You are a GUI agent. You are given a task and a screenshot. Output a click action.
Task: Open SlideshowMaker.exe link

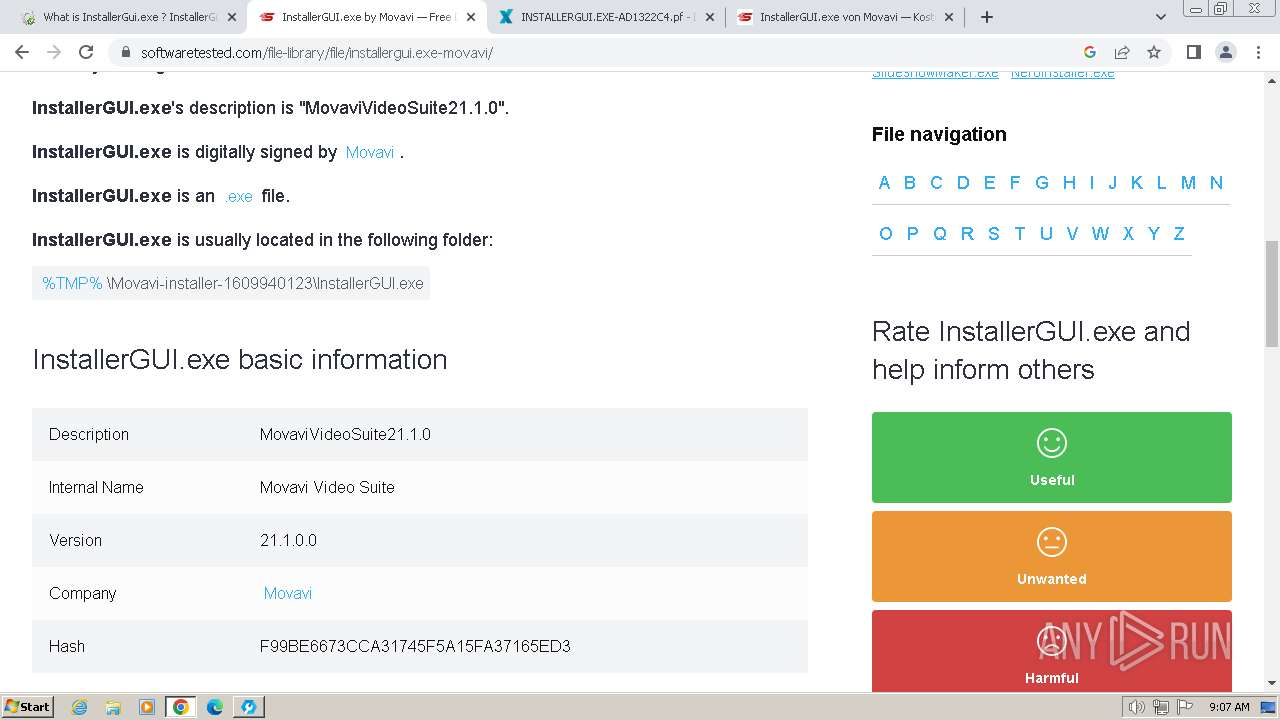(935, 73)
